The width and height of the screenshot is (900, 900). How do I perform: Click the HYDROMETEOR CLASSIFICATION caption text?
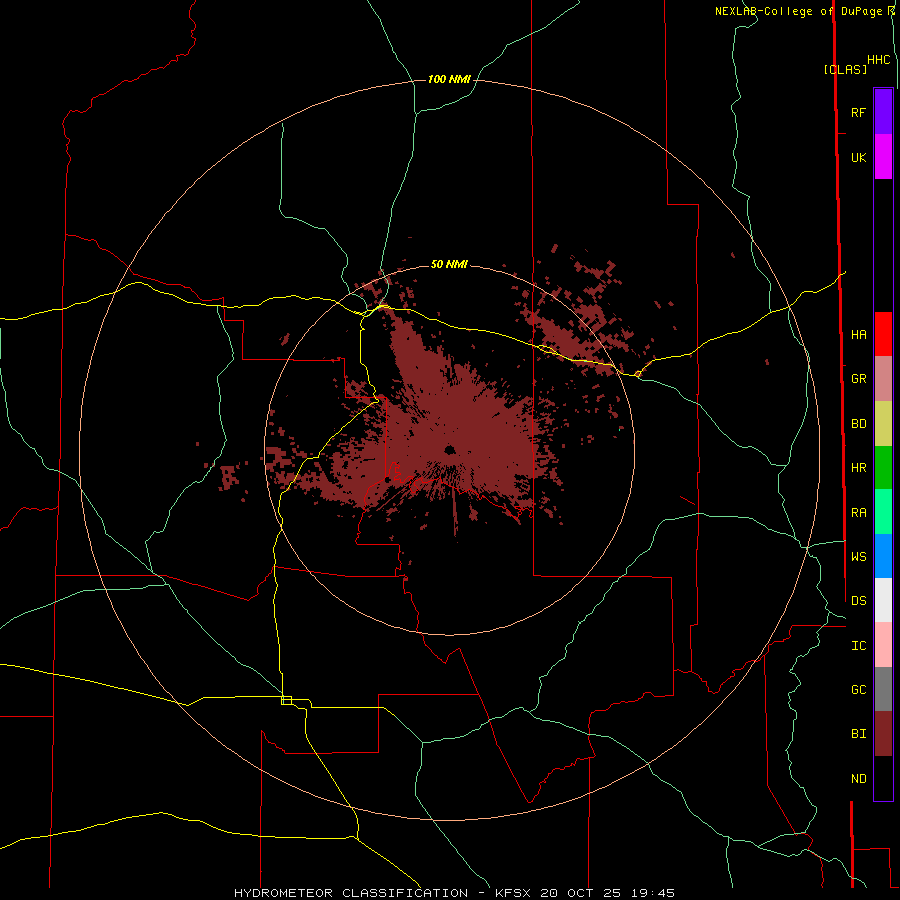(x=351, y=893)
